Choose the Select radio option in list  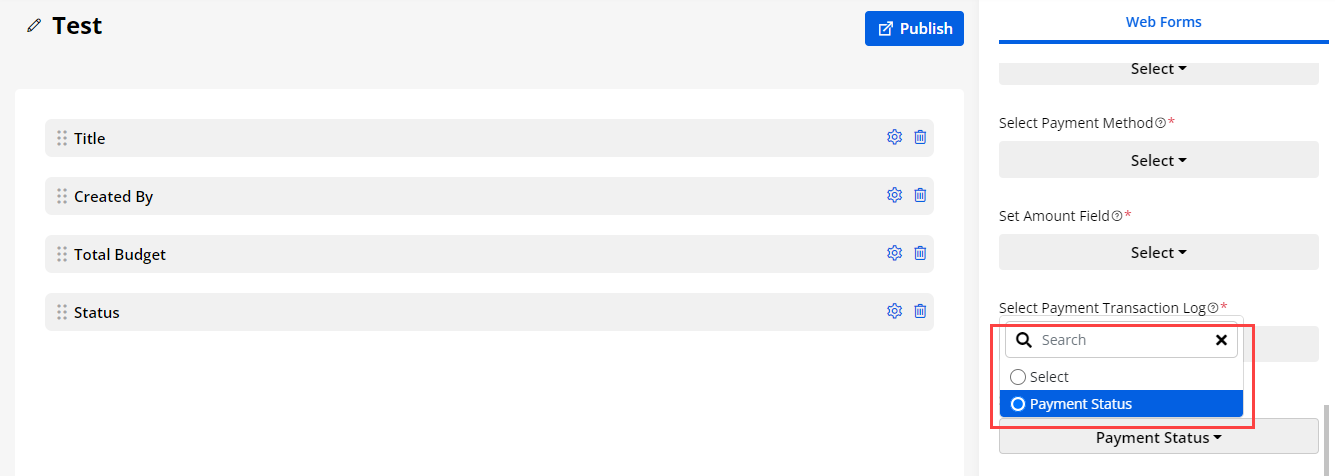tap(1018, 377)
